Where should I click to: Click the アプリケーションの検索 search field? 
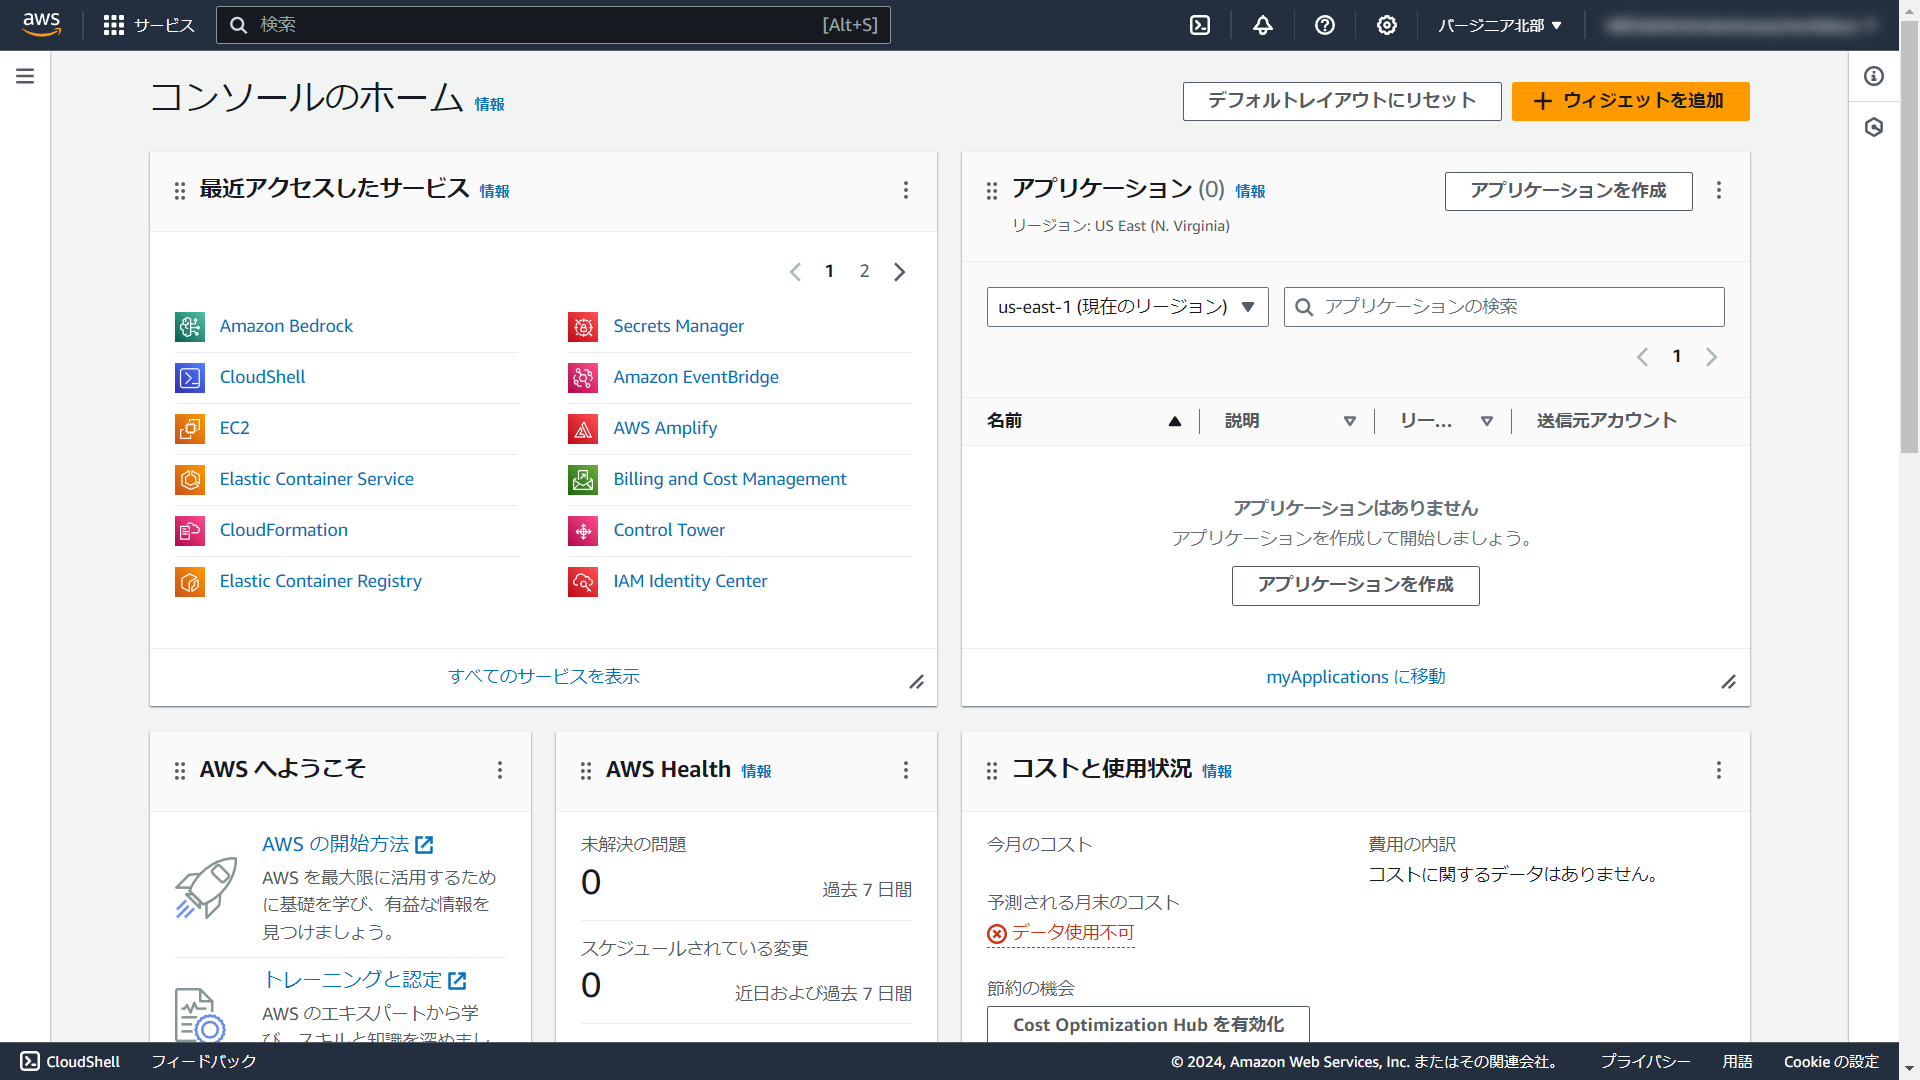click(x=1504, y=307)
